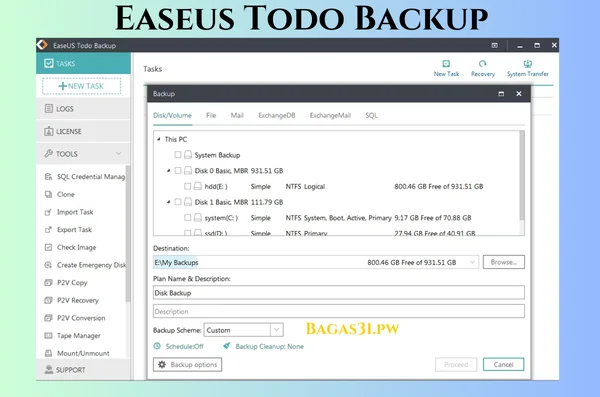Collapse the Disk 1 tree node
This screenshot has width=600, height=397.
[168, 202]
